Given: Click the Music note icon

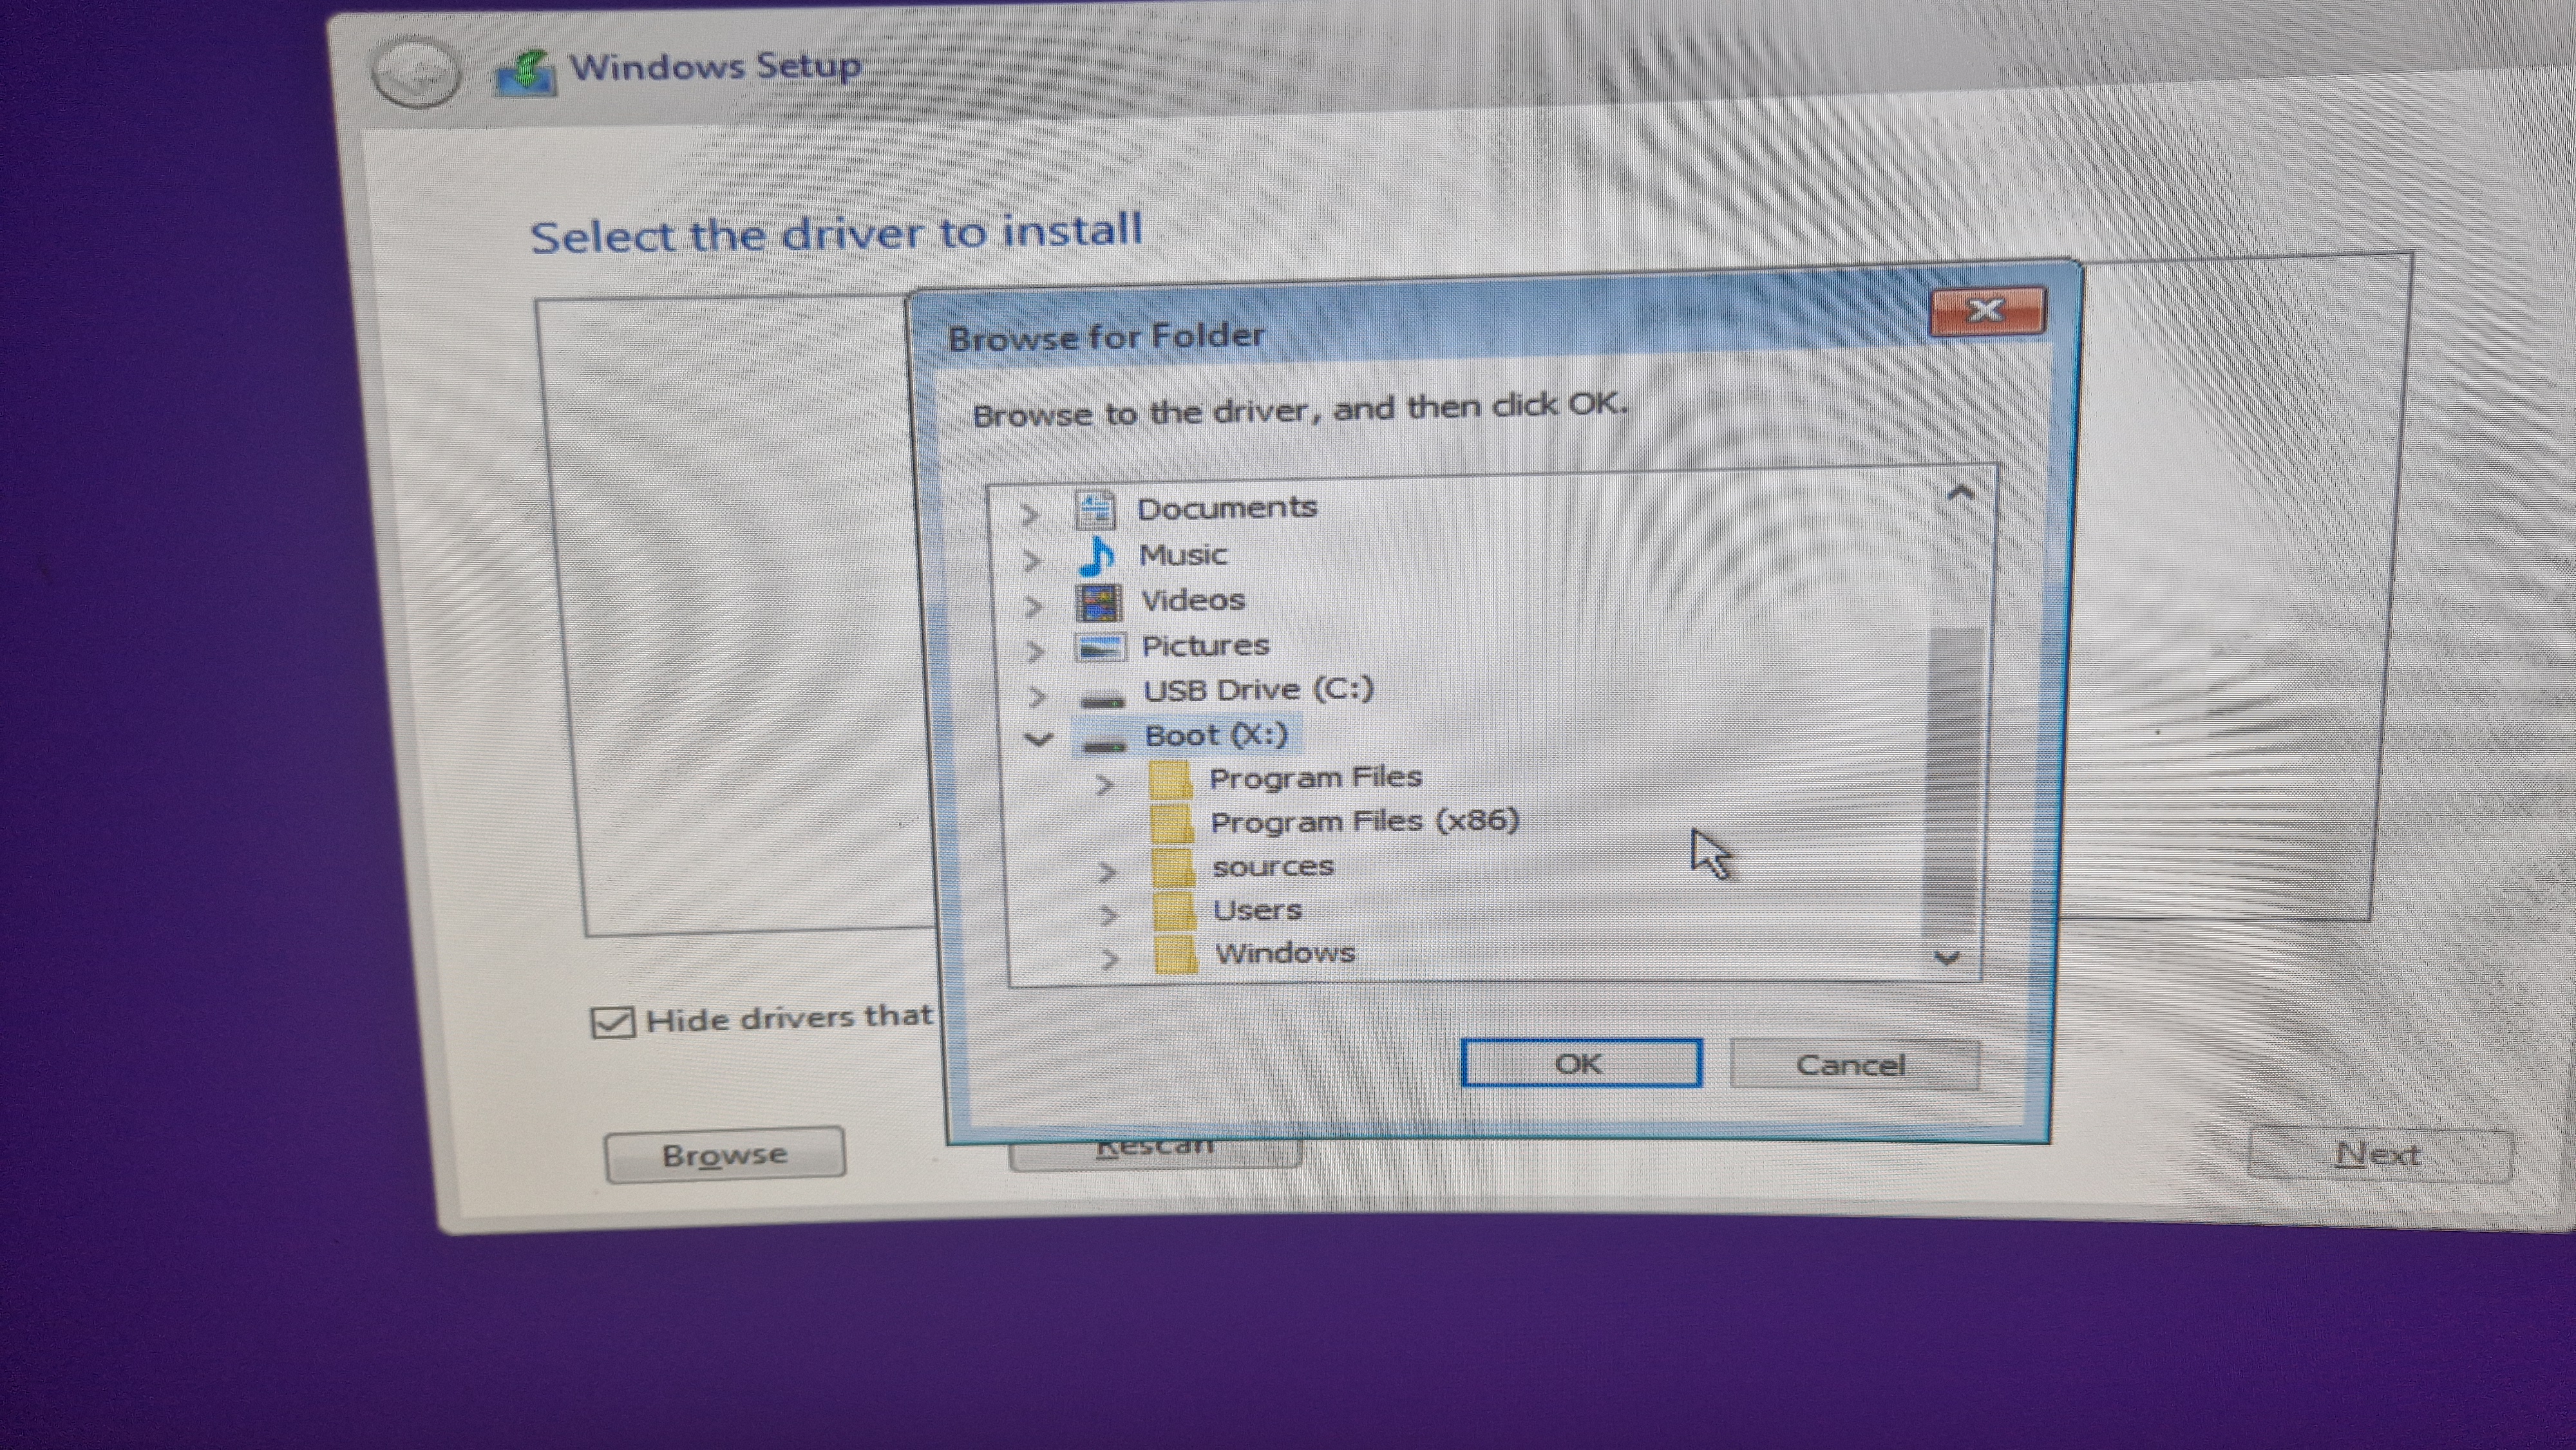Looking at the screenshot, I should pyautogui.click(x=1097, y=556).
